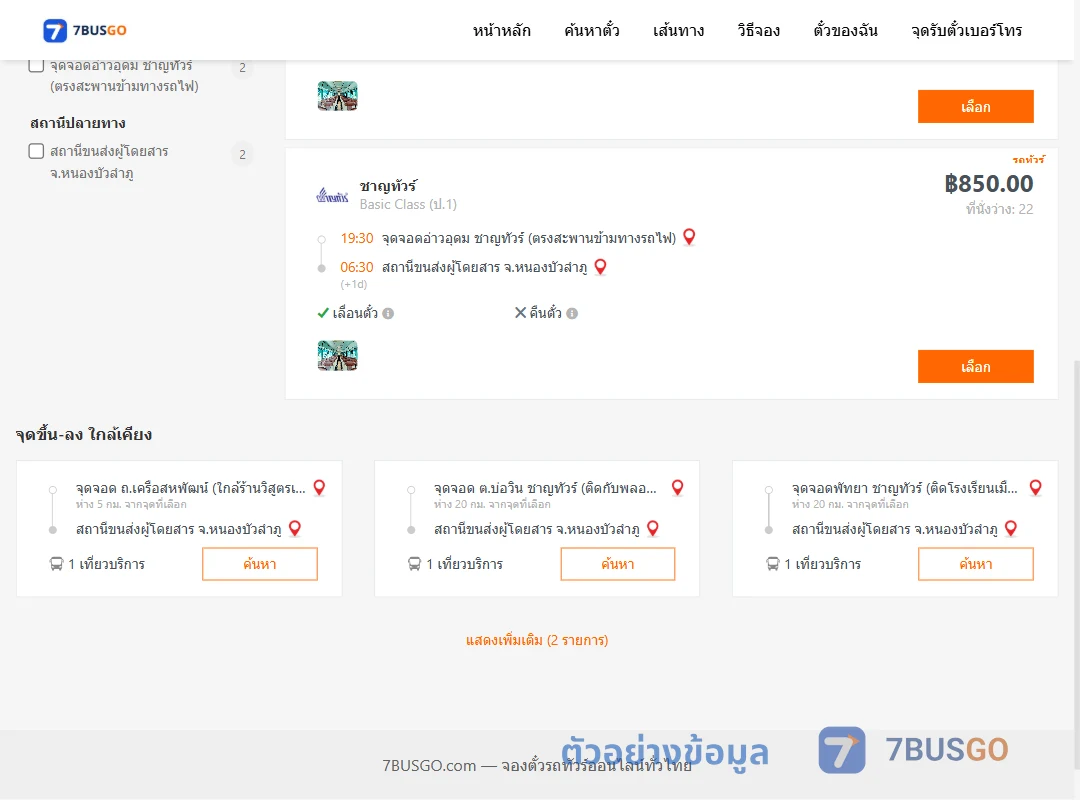Open วิธีจอง menu item
Viewport: 1080px width, 800px height.
point(758,30)
